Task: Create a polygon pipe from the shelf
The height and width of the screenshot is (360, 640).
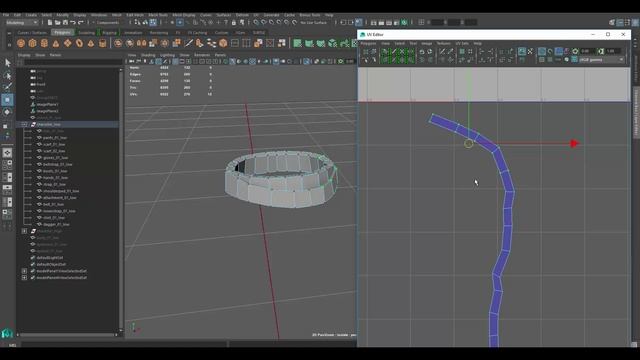Action: click(102, 43)
